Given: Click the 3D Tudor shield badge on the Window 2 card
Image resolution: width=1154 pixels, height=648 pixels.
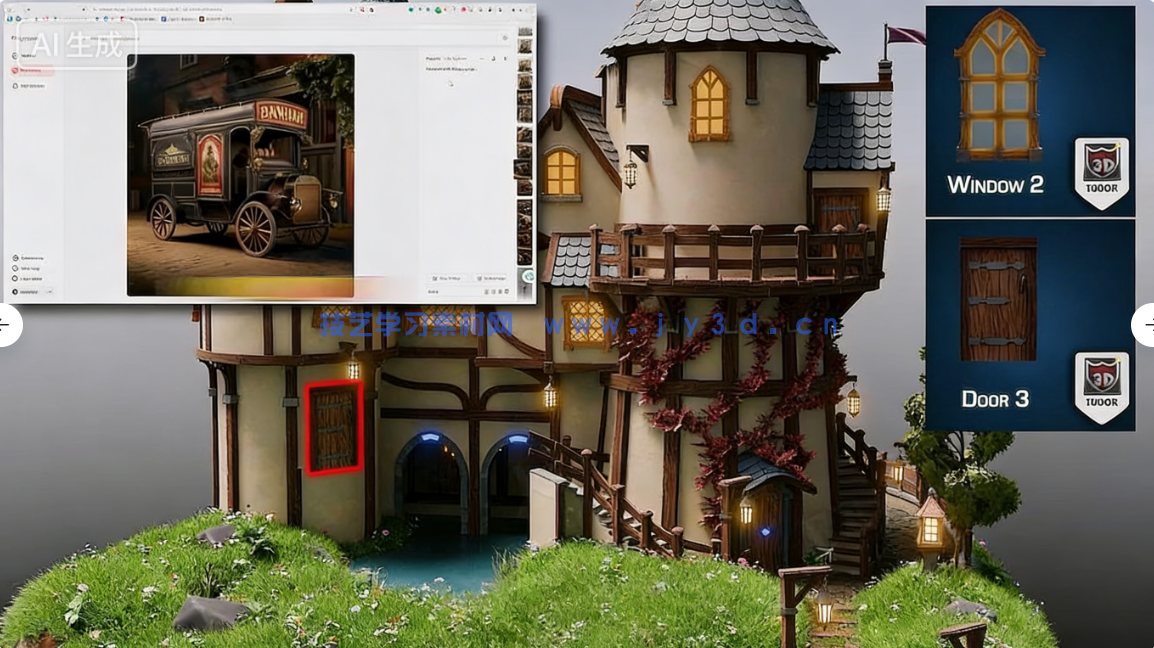Looking at the screenshot, I should [1101, 172].
